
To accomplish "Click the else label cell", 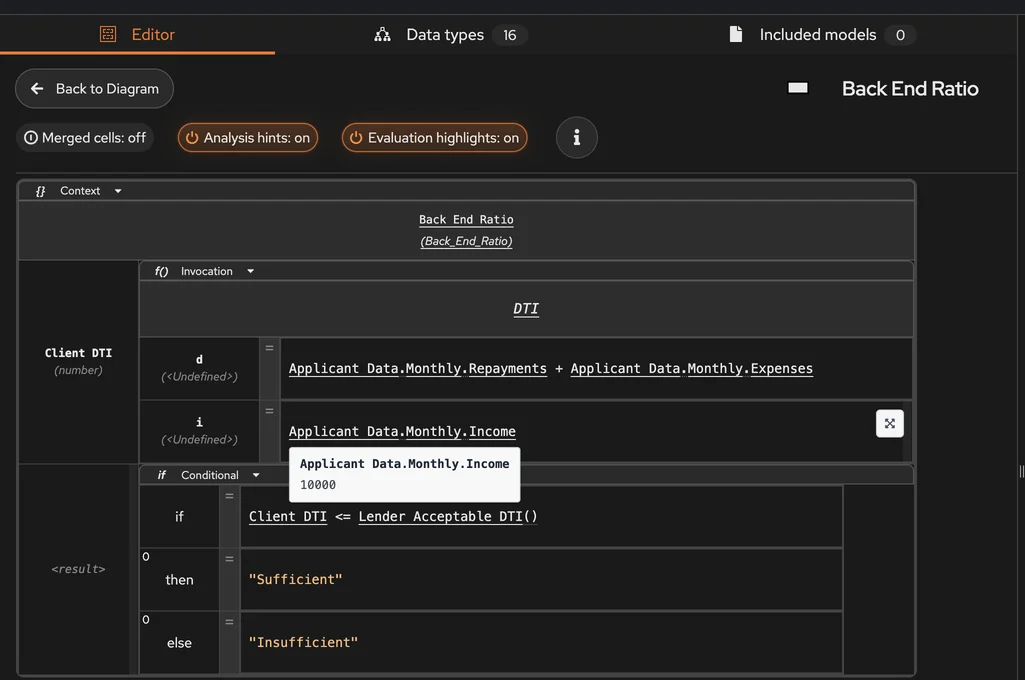I will 179,643.
